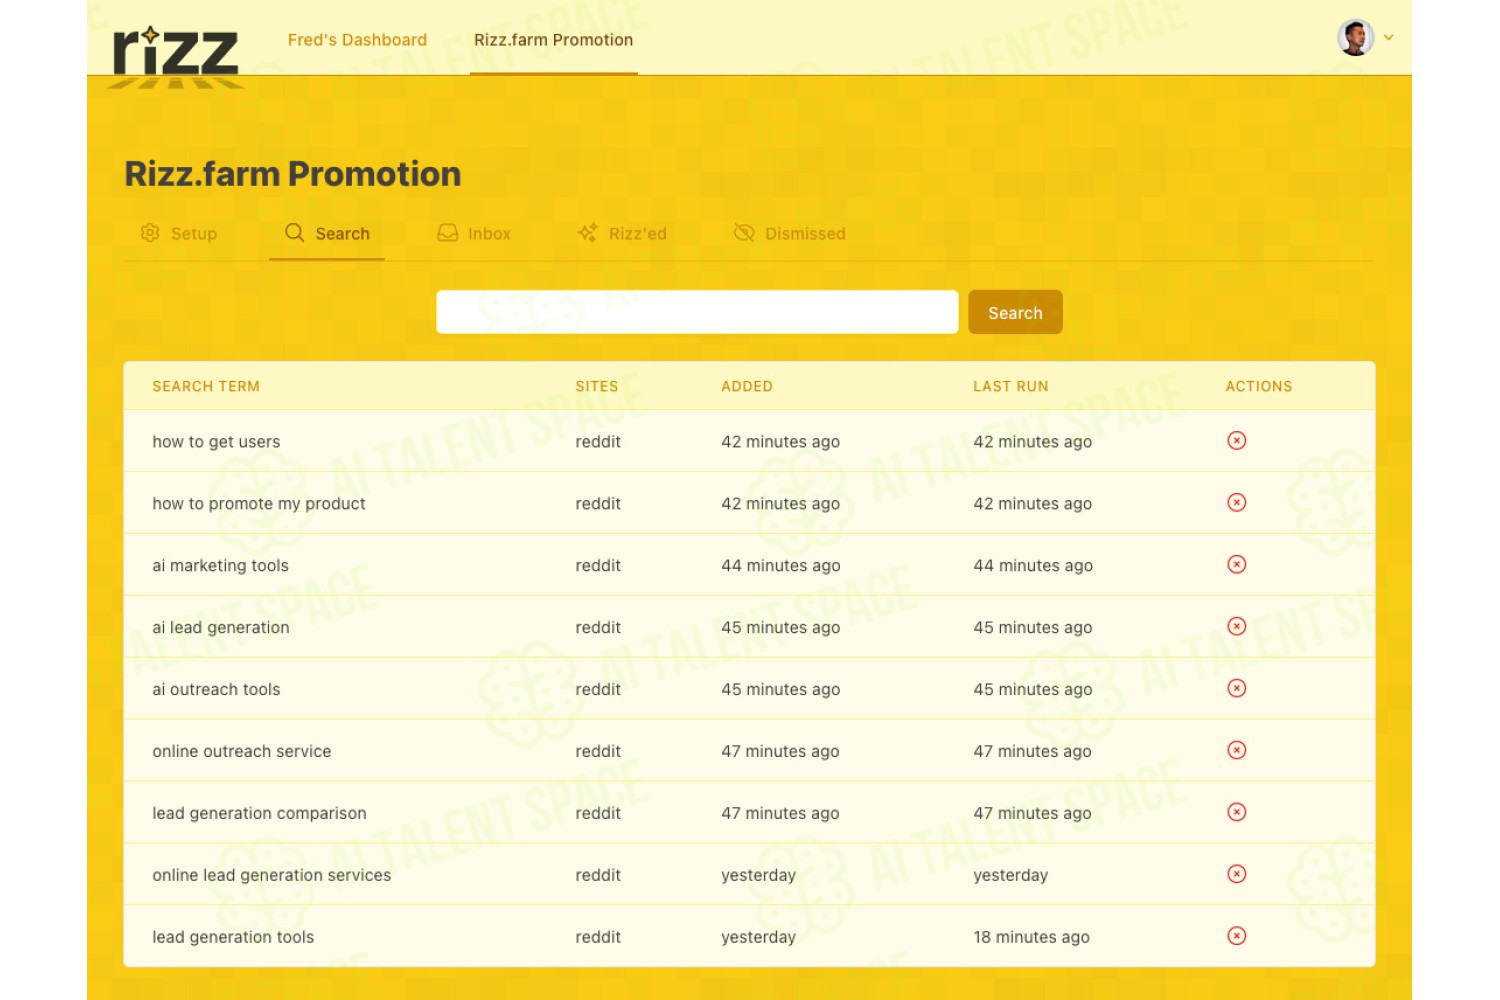
Task: Click the Dismissed crossed-eye icon
Action: pos(744,233)
